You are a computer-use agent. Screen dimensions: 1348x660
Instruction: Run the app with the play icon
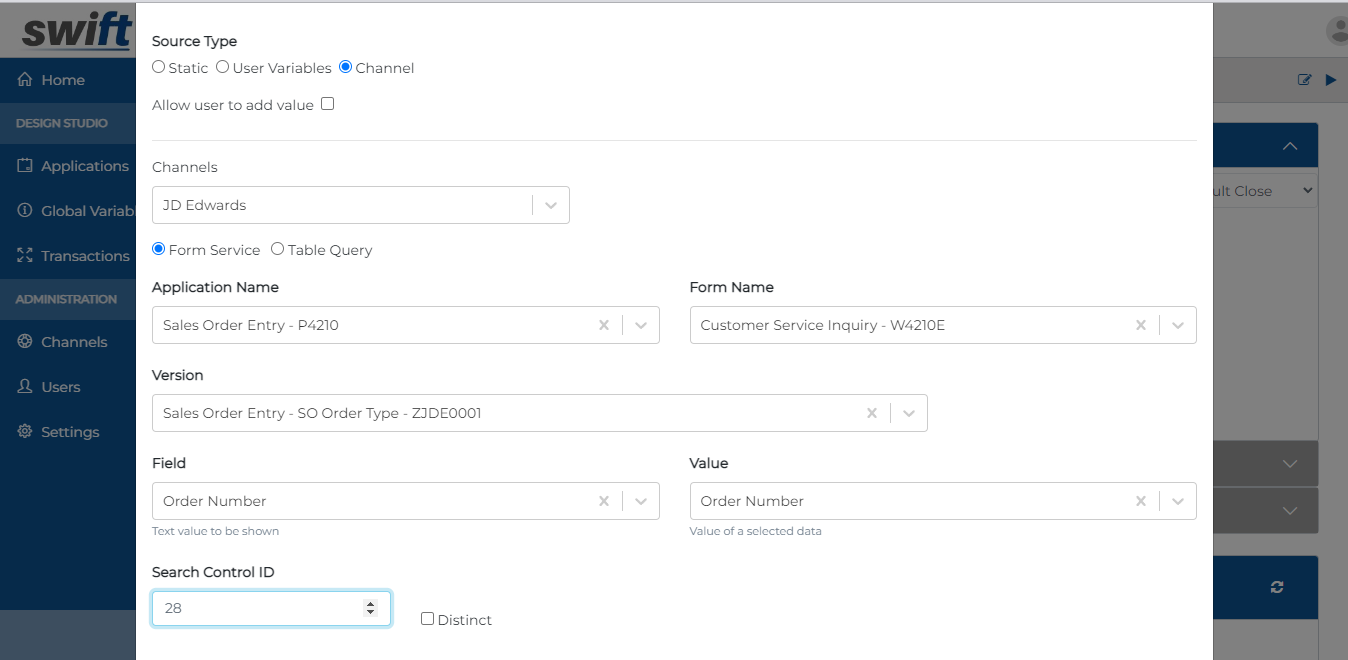[x=1330, y=79]
